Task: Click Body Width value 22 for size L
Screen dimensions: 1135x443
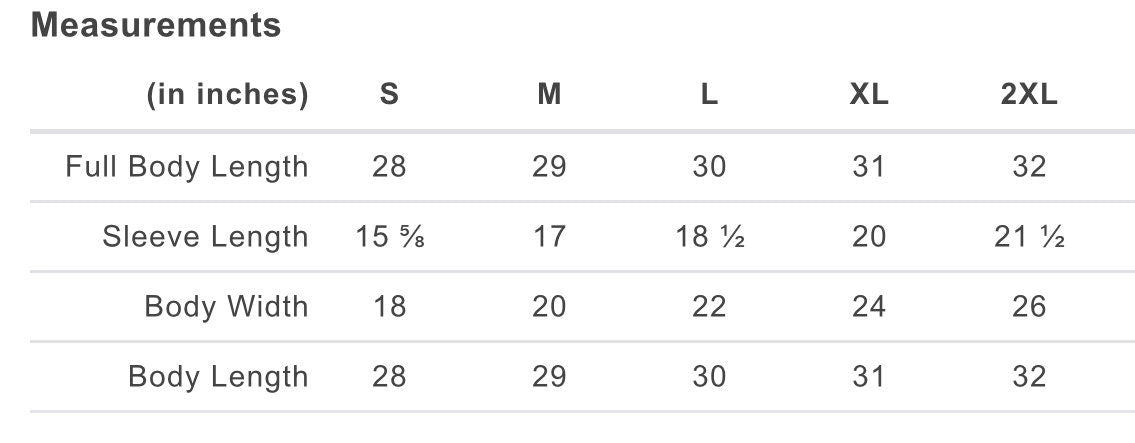Action: point(709,306)
